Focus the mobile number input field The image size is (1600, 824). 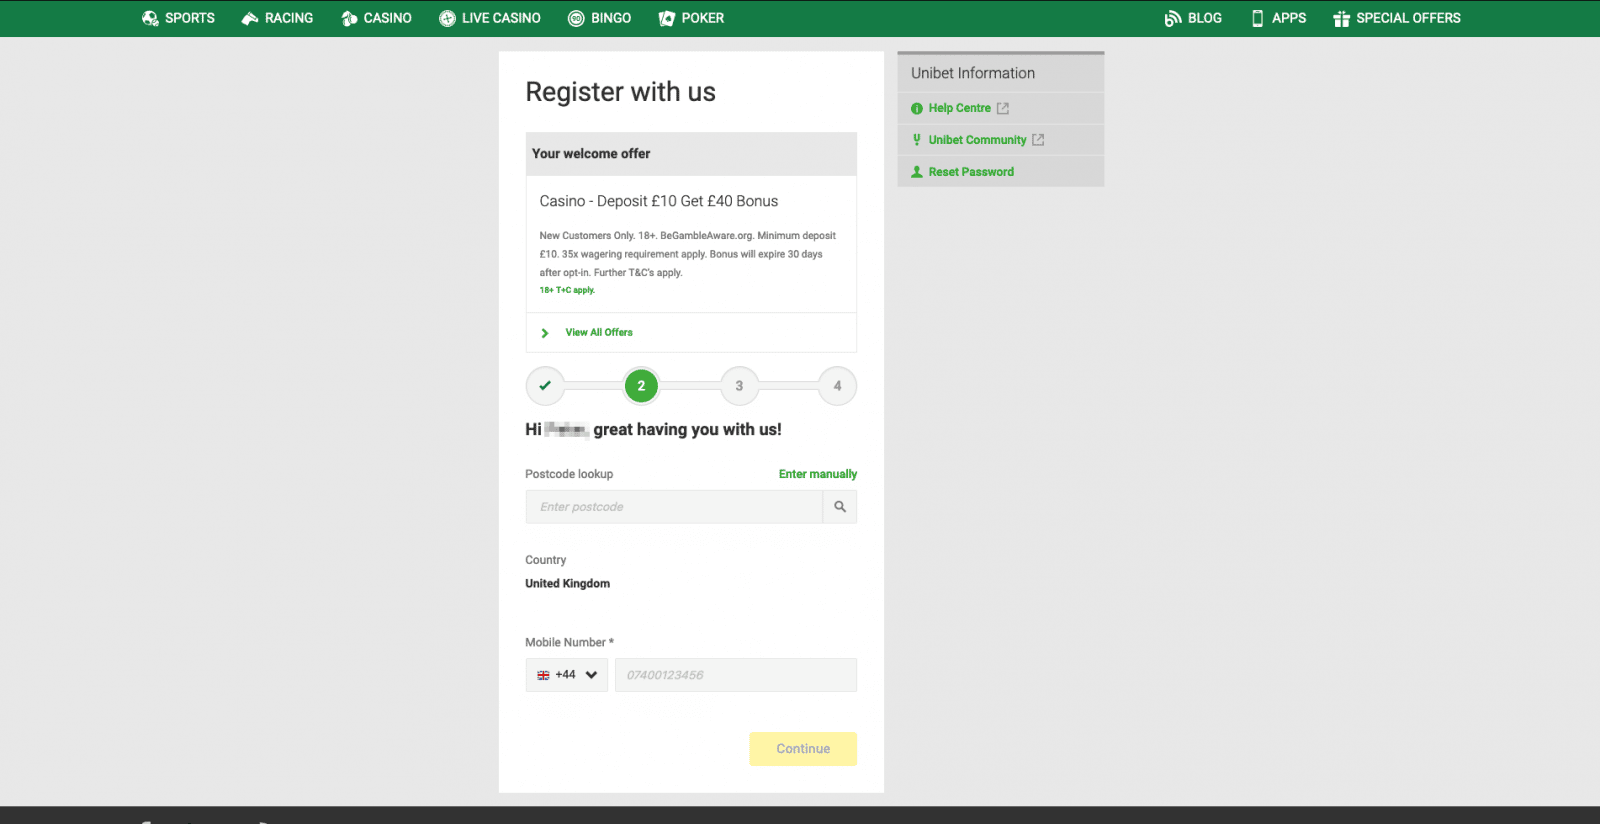point(736,675)
